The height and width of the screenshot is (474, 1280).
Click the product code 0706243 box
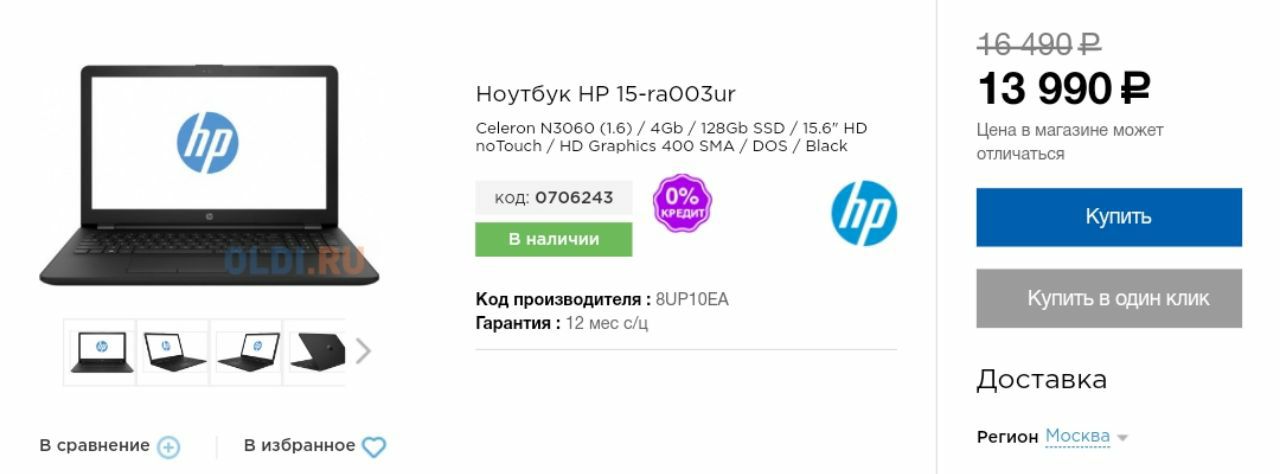point(554,197)
